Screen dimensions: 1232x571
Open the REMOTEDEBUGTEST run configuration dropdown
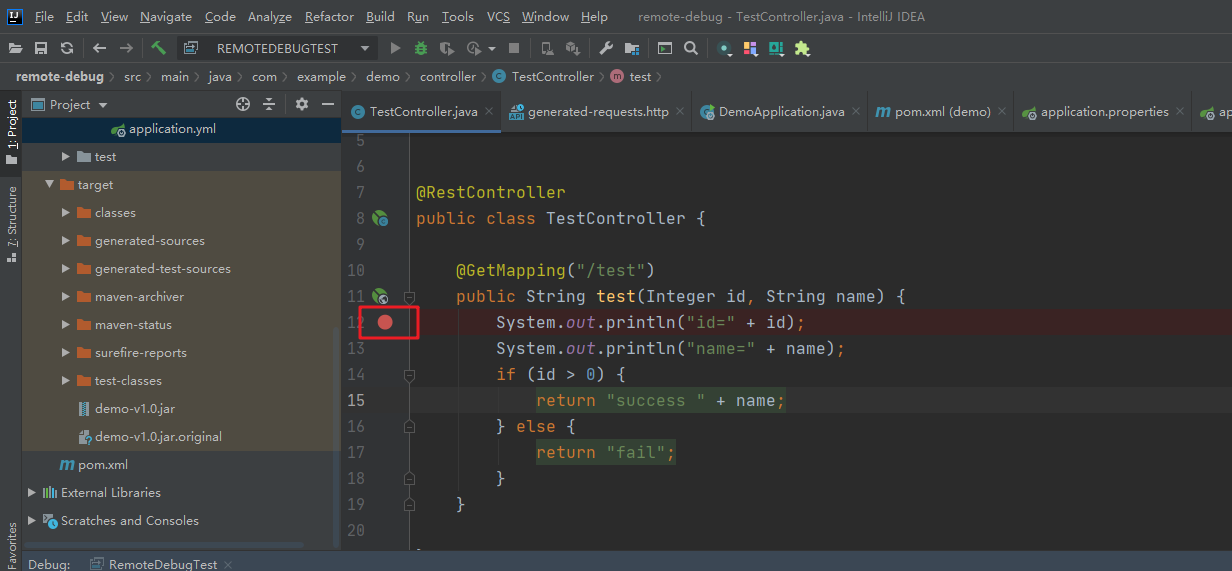276,48
